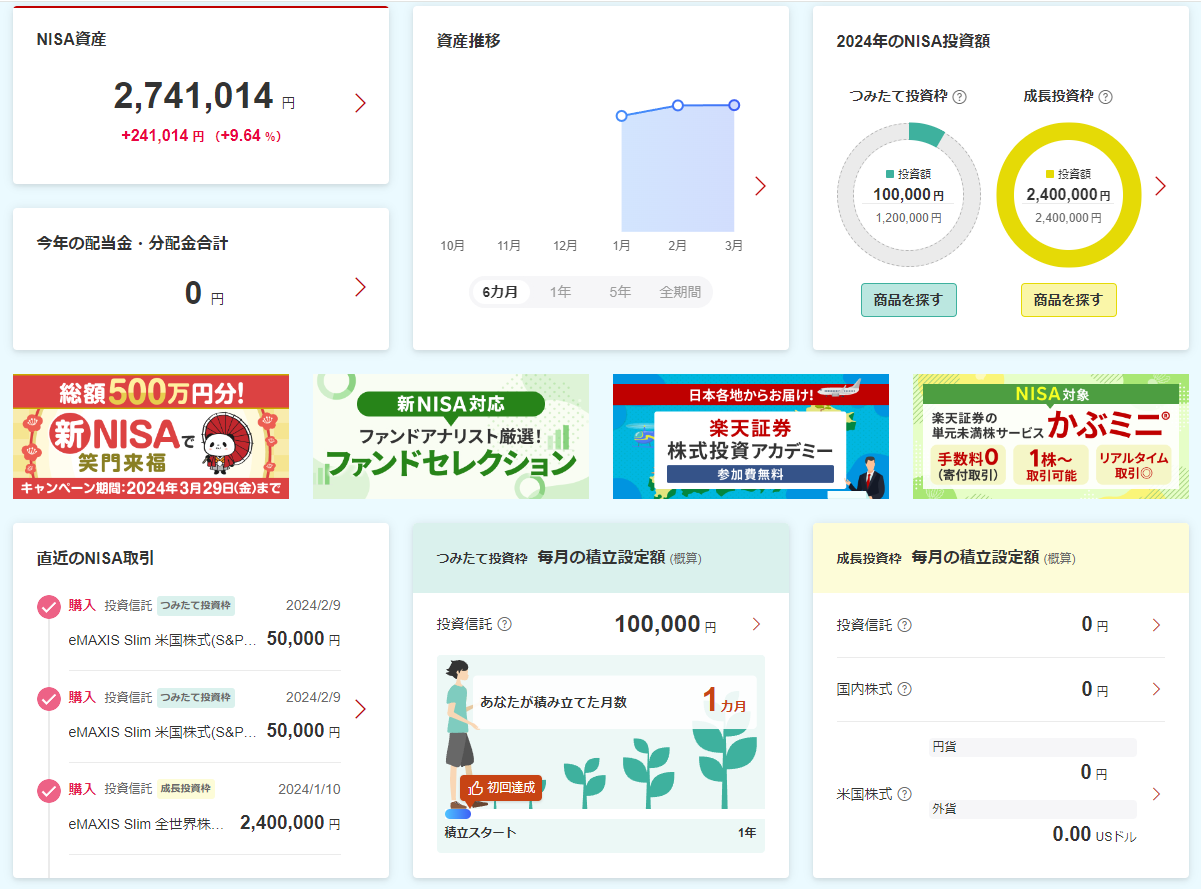Open 2024年のNISA投資額 detail chevron

(x=1160, y=185)
